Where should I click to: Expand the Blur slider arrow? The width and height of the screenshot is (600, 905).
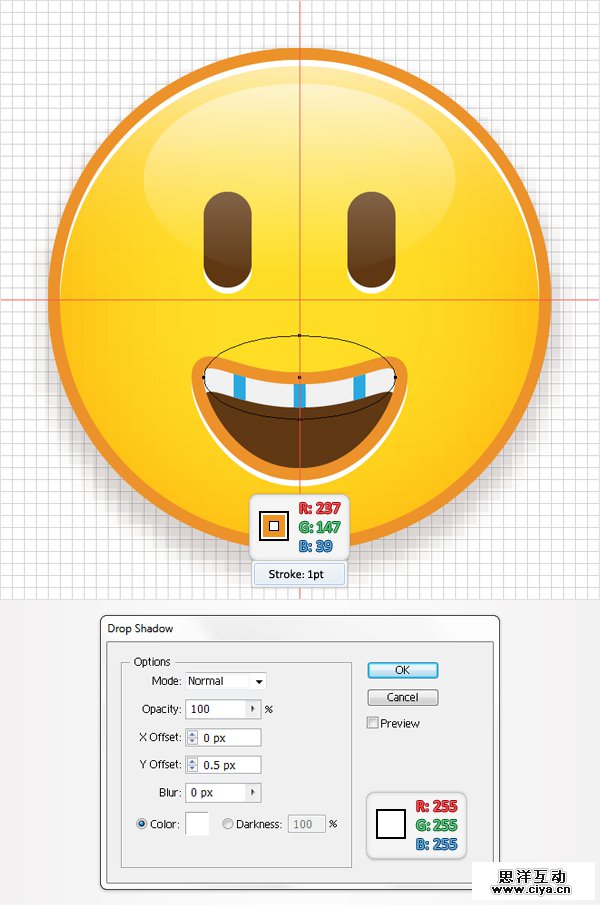(254, 792)
